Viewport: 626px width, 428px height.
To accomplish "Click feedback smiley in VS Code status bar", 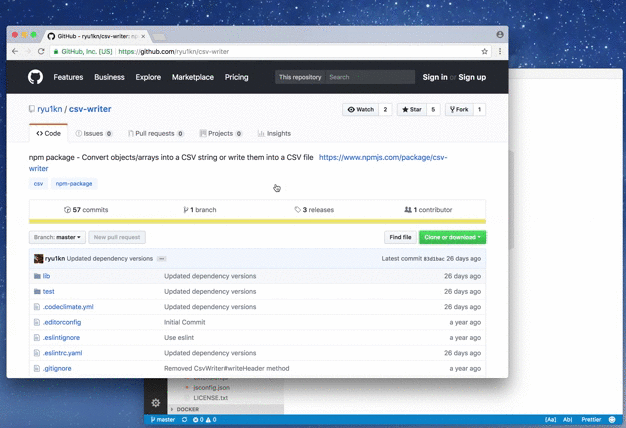I will (612, 420).
